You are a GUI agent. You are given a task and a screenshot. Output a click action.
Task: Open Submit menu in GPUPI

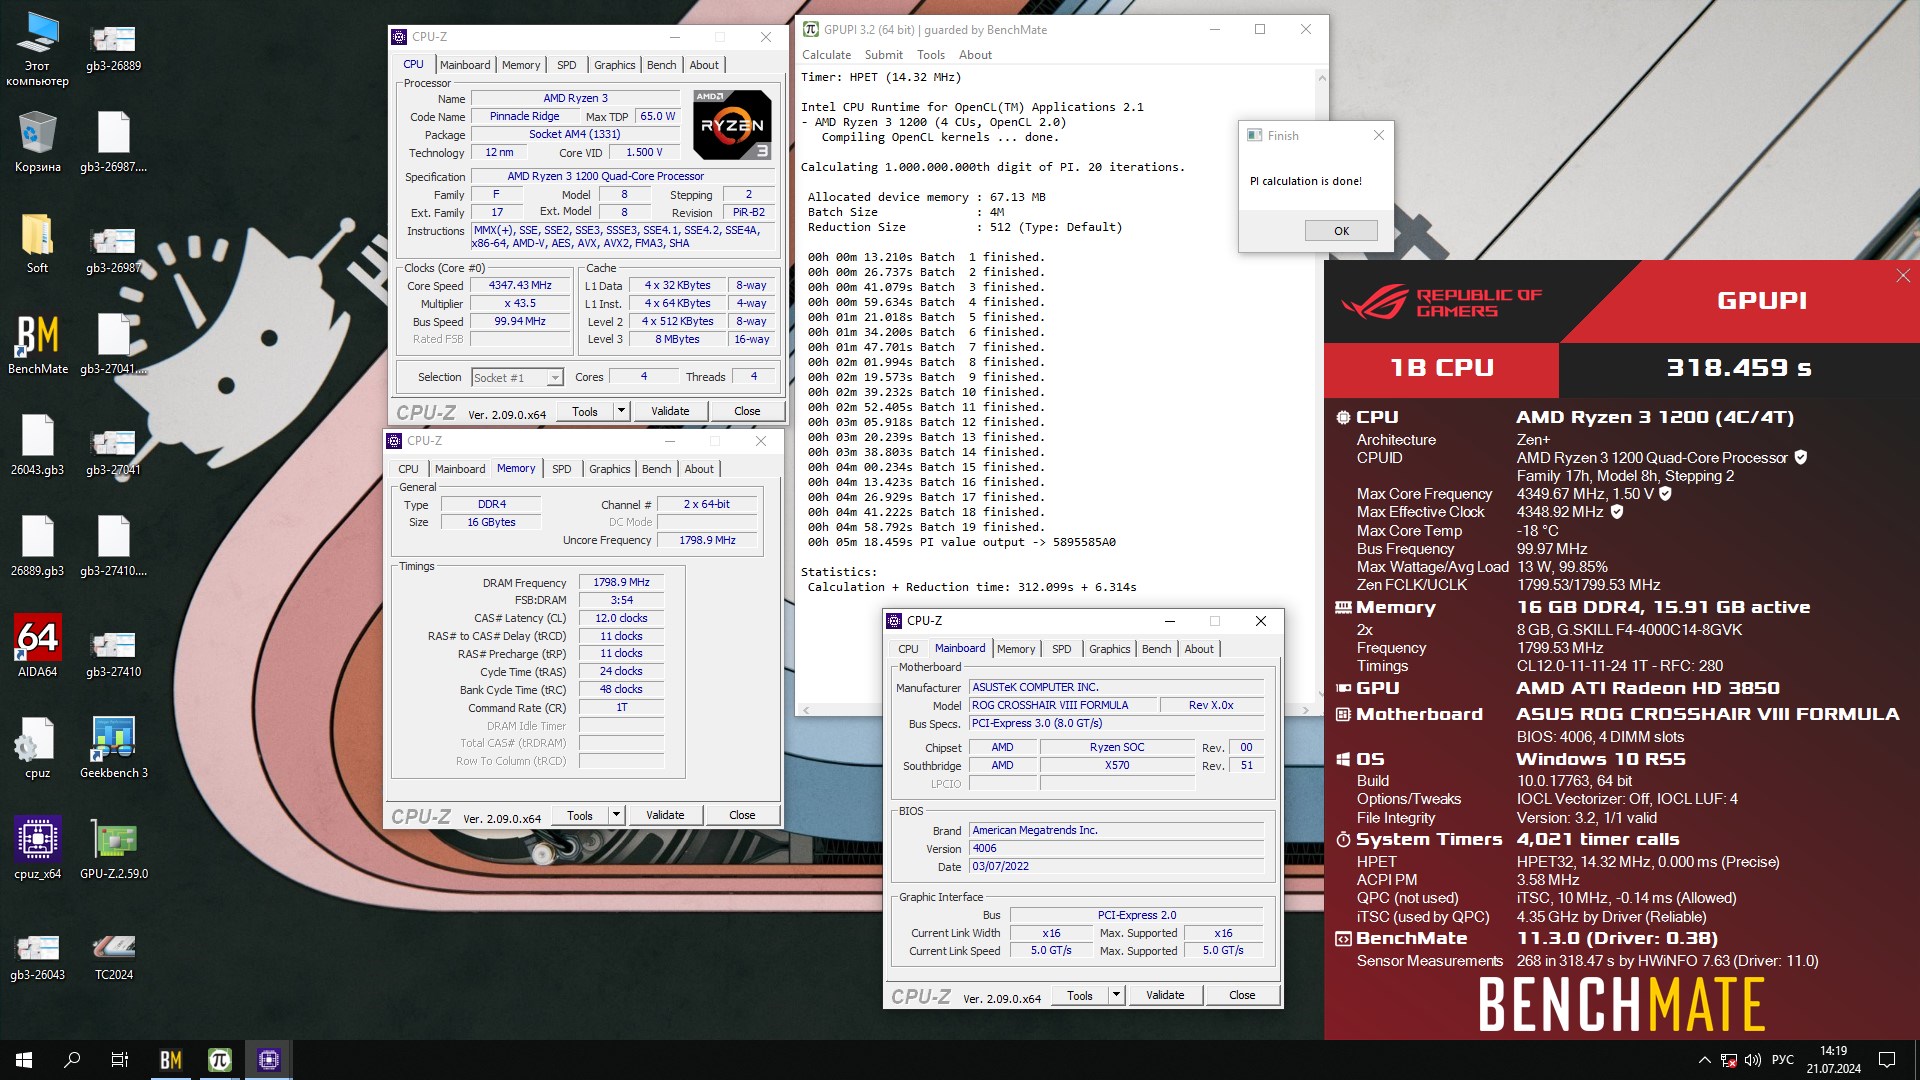tap(883, 55)
